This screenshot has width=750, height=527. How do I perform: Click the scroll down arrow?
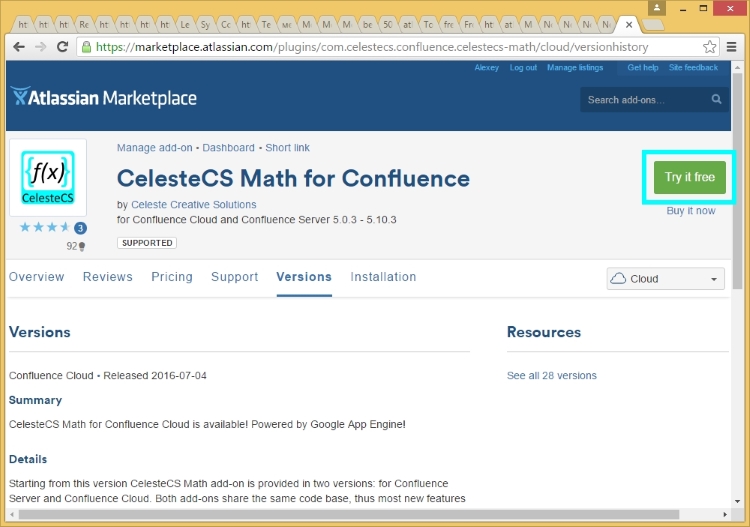click(x=737, y=501)
